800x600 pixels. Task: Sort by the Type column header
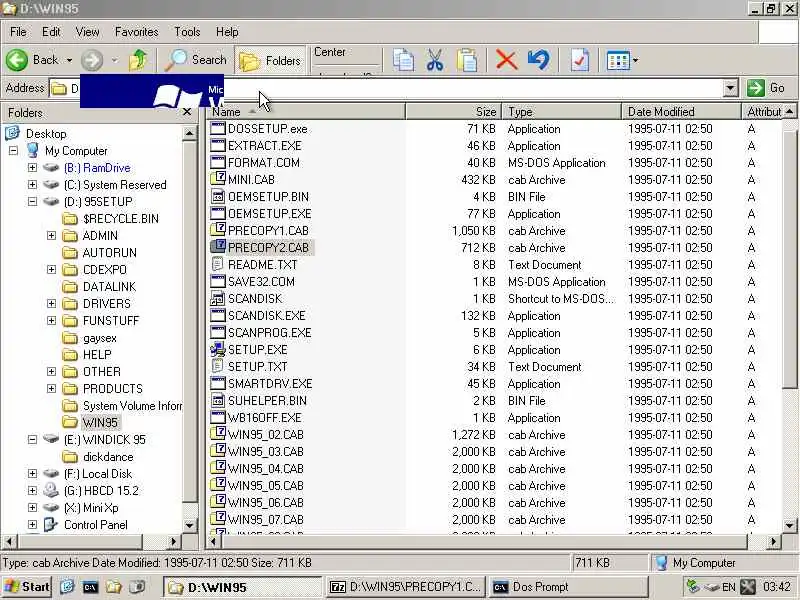point(561,112)
